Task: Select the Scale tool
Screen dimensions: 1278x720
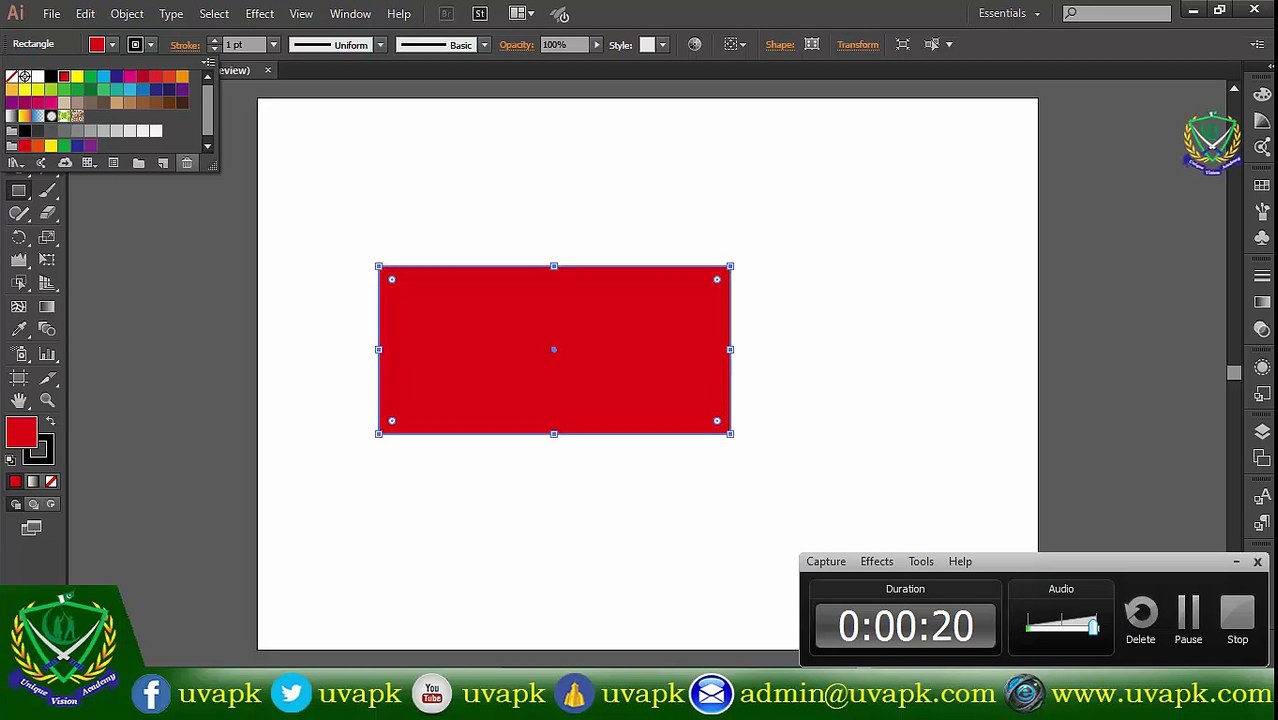Action: [48, 237]
